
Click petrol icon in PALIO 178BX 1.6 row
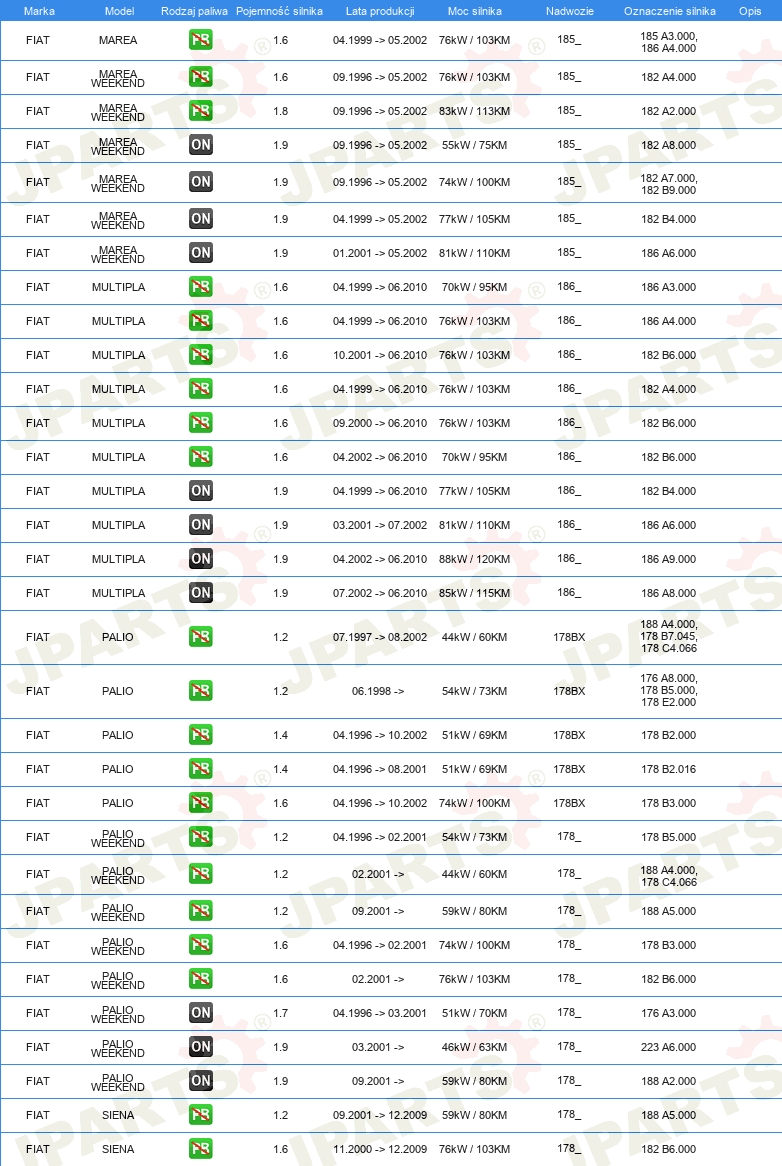click(201, 803)
